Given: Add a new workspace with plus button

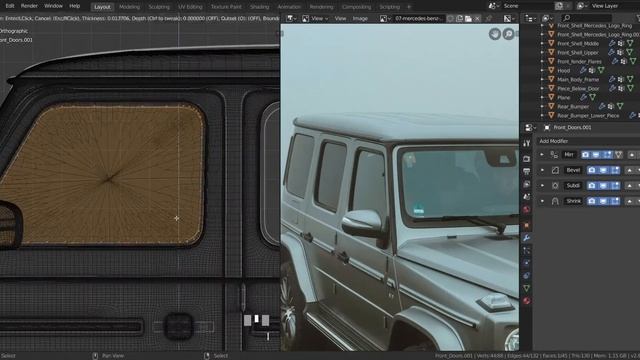Looking at the screenshot, I should (409, 7).
